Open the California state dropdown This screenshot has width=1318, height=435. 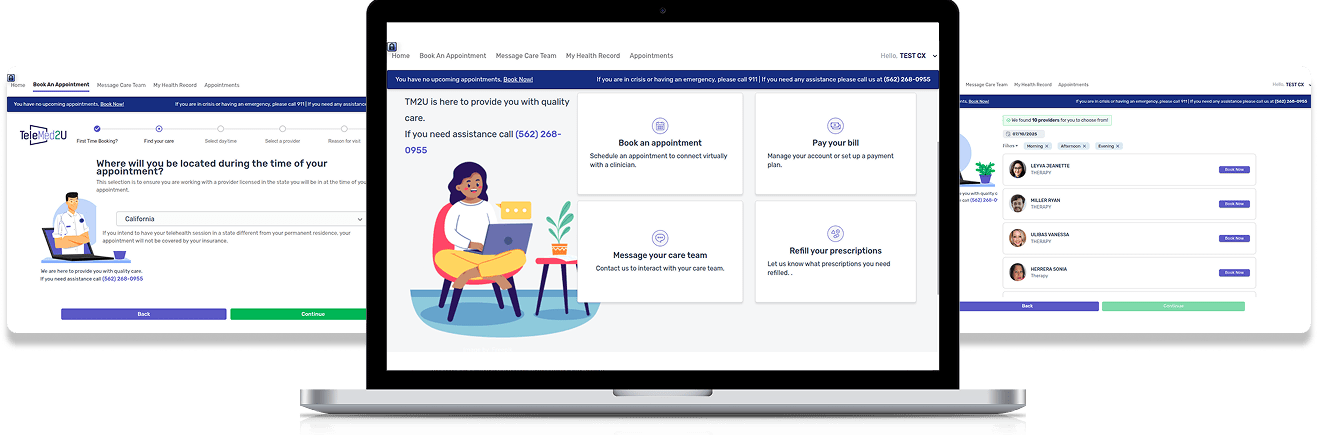pos(240,219)
